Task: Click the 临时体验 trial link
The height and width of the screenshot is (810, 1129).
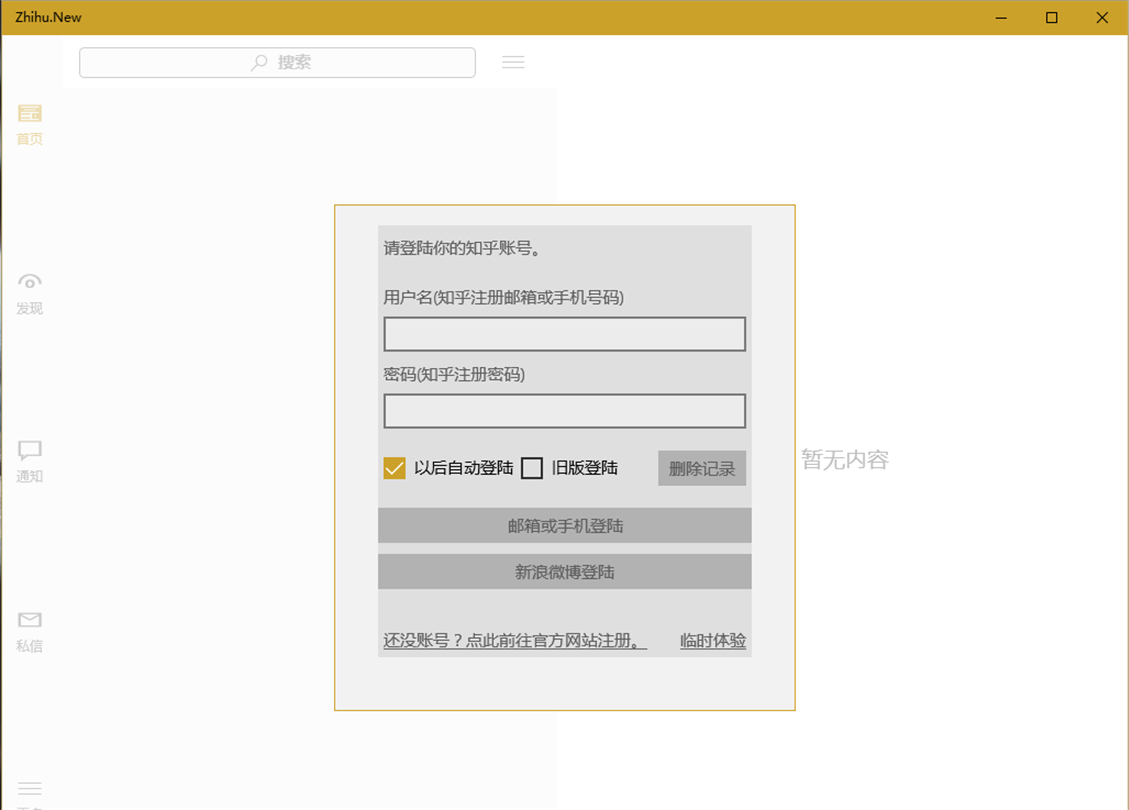Action: click(x=713, y=641)
